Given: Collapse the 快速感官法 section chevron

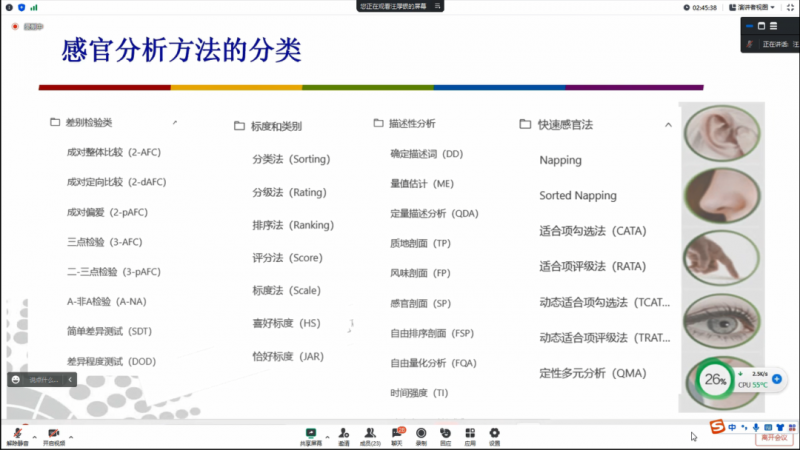Looking at the screenshot, I should click(x=668, y=125).
